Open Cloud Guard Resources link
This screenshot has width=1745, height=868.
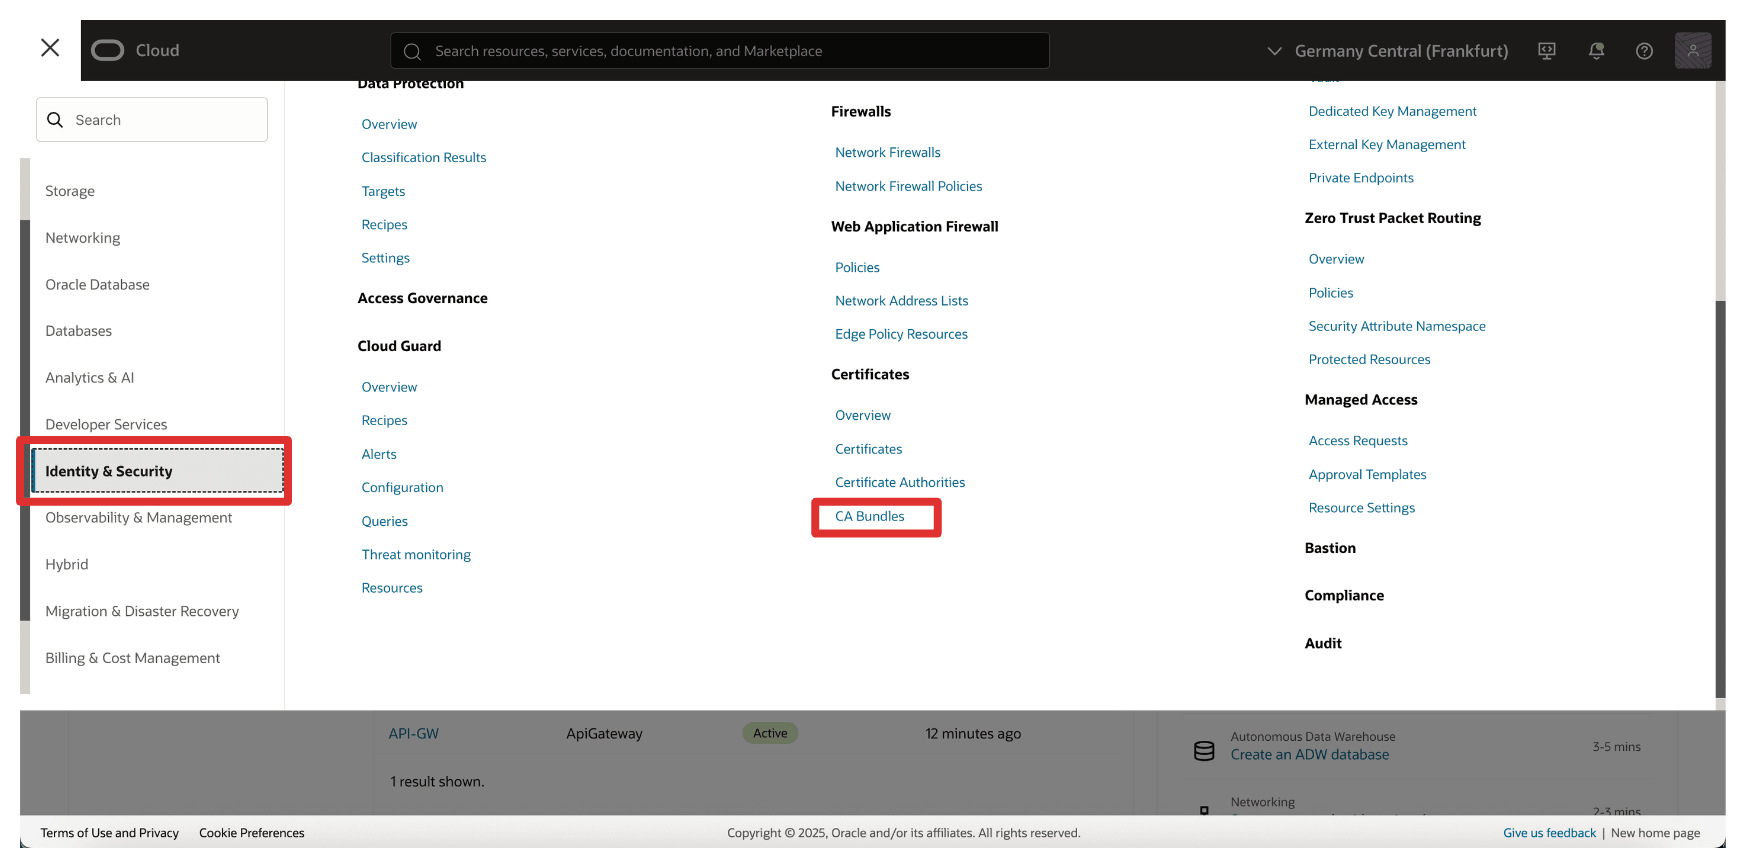pos(392,588)
